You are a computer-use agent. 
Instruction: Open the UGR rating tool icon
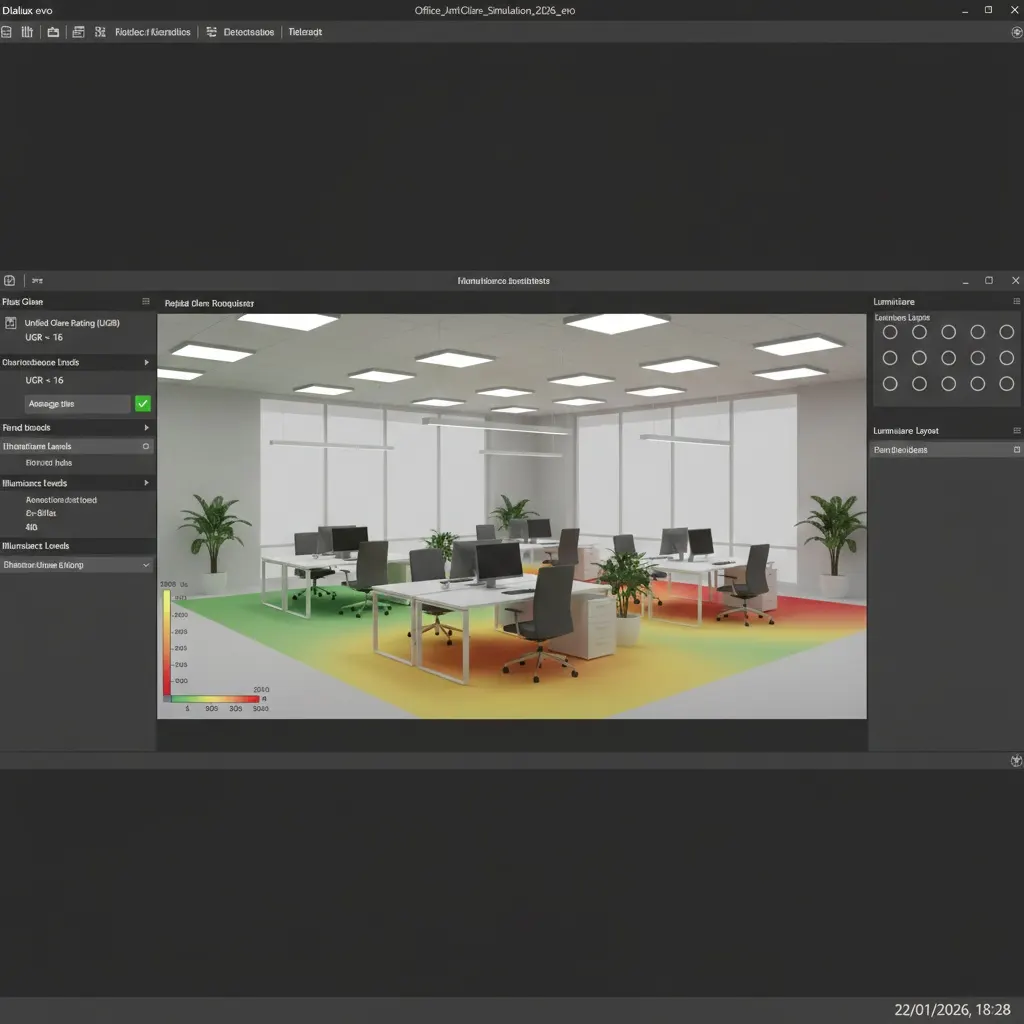(10, 323)
